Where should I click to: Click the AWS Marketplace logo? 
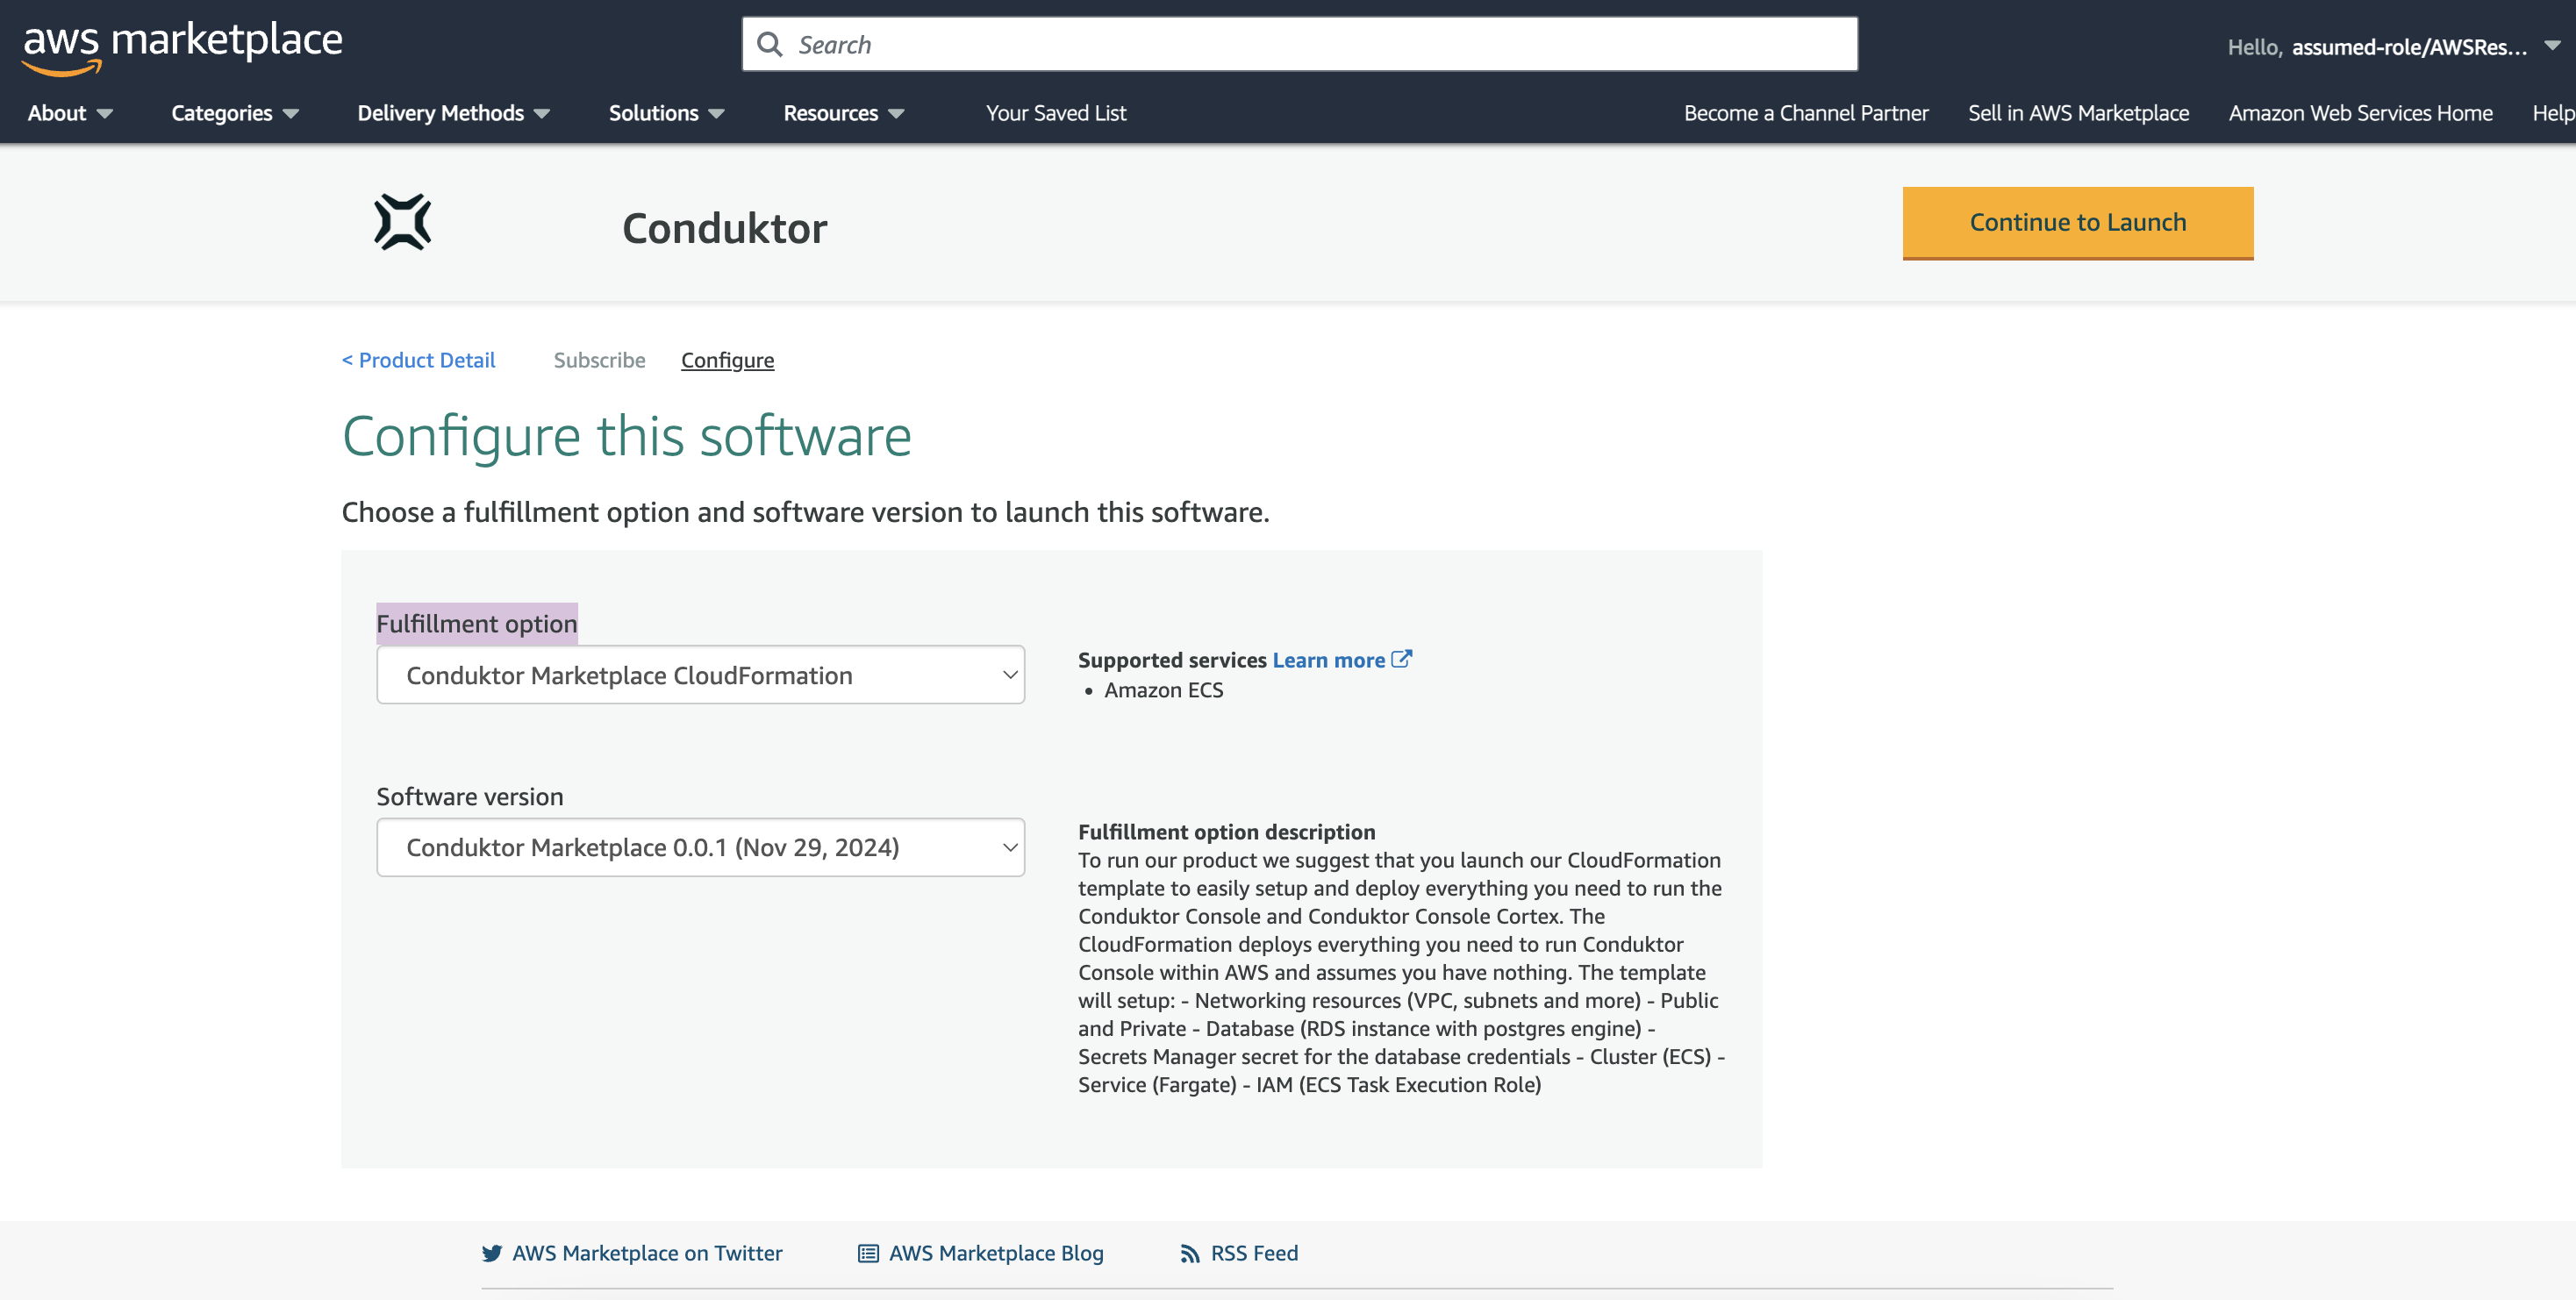[182, 42]
